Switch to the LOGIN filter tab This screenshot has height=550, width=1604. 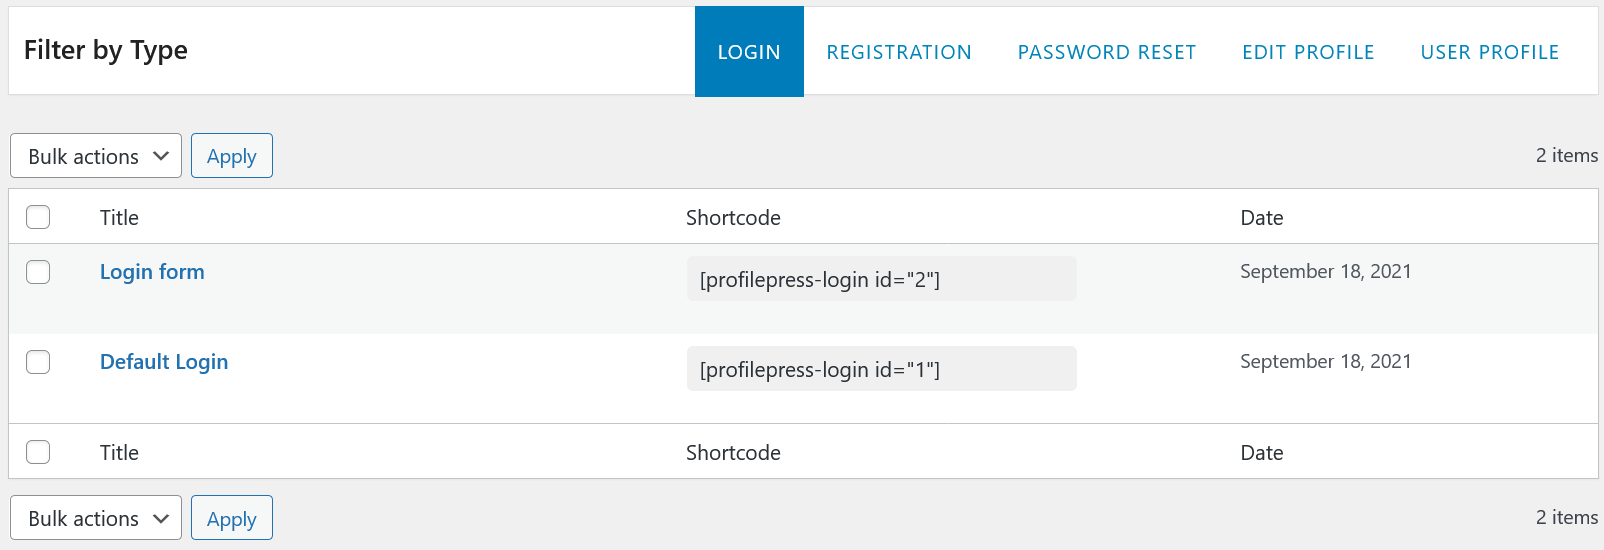[749, 52]
